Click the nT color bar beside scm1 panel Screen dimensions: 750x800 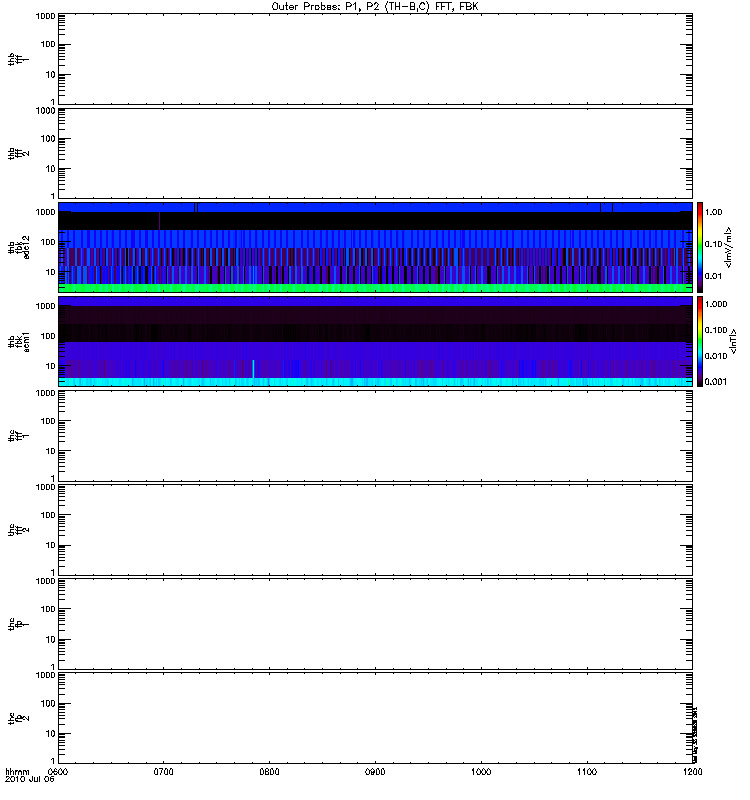click(700, 341)
